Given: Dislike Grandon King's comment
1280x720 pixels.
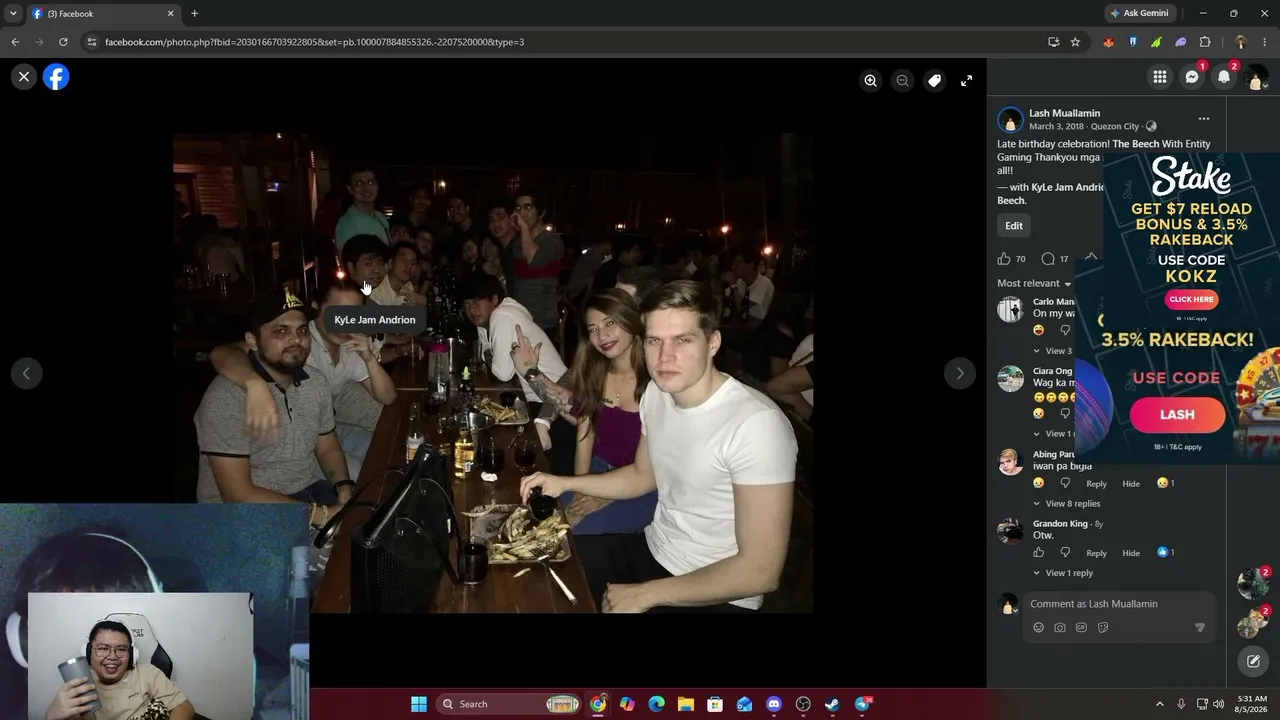Looking at the screenshot, I should [1065, 553].
